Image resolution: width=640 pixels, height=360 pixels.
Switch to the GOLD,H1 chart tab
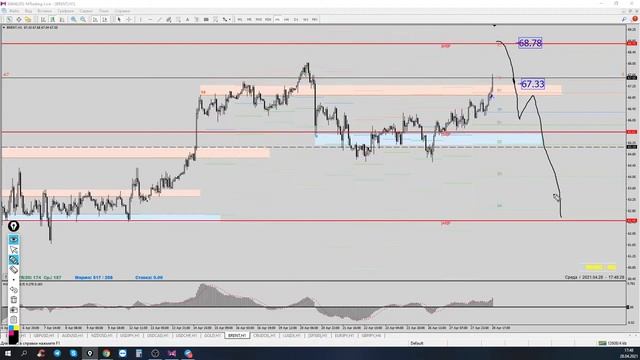(212, 336)
